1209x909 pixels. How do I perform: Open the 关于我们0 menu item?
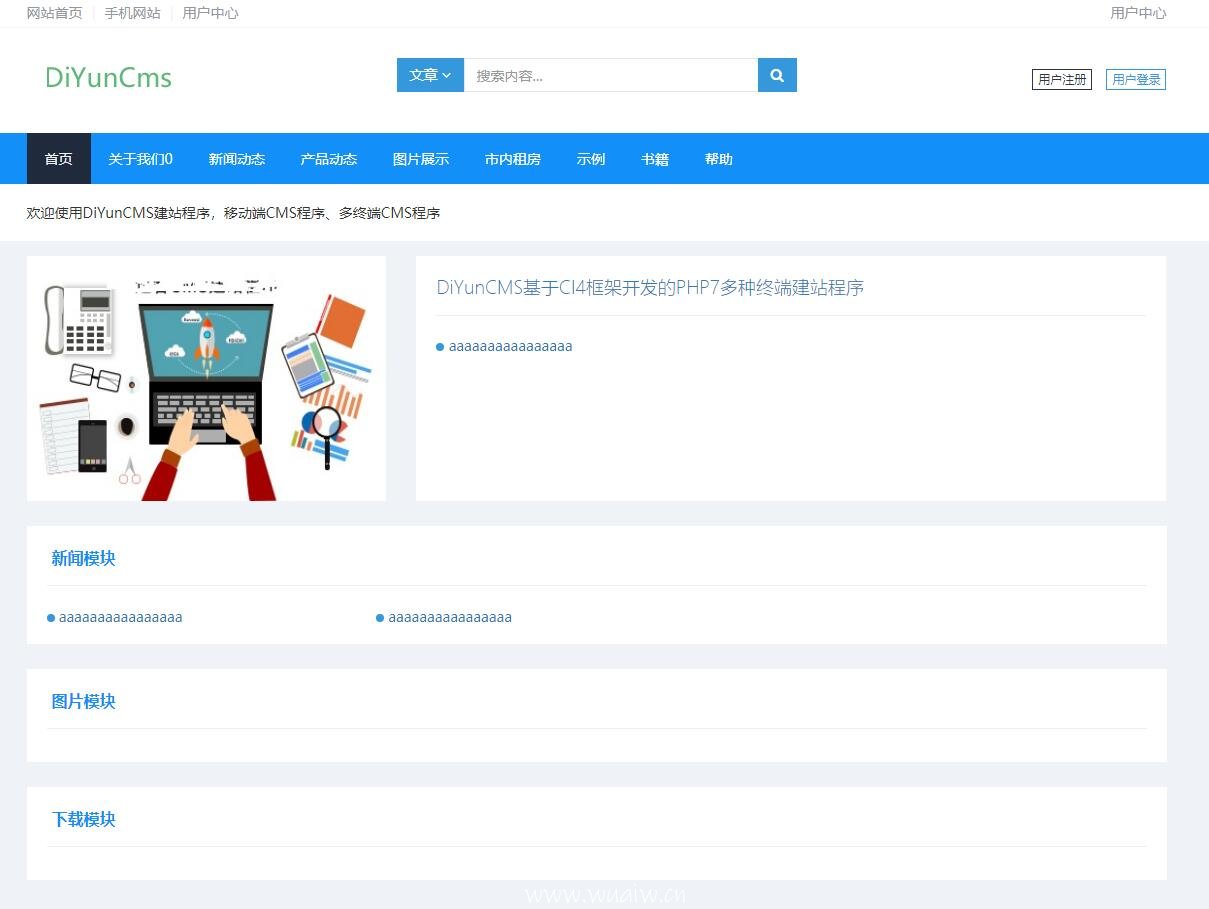pyautogui.click(x=139, y=158)
